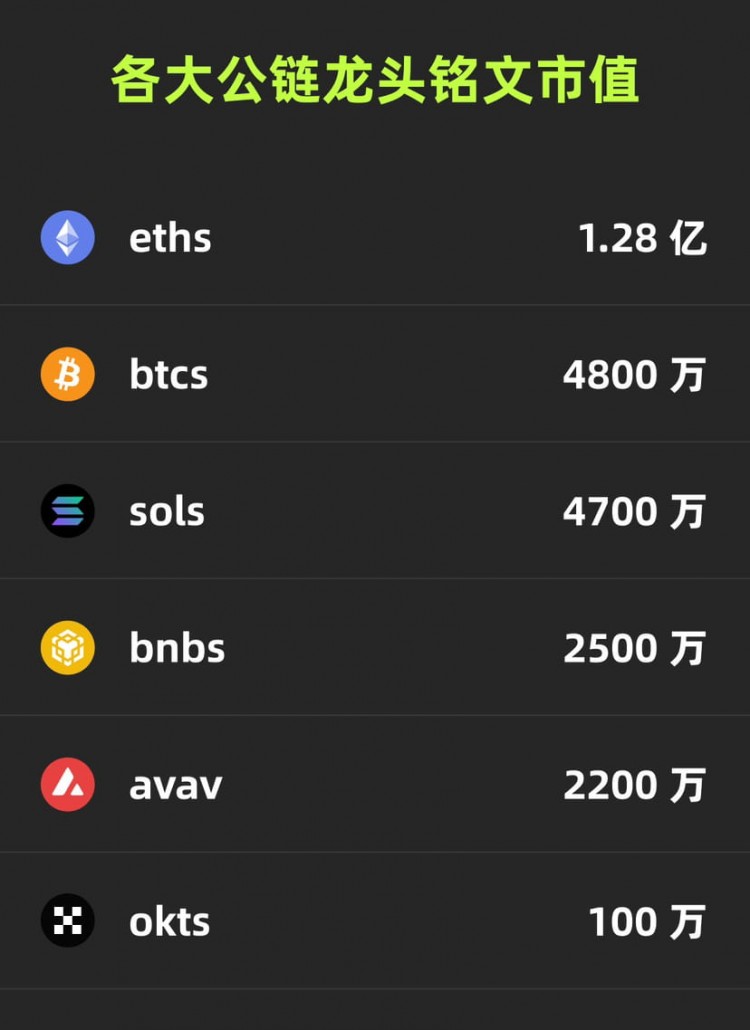Click the red Avalanche logo icon
Image resolution: width=750 pixels, height=1030 pixels.
click(68, 785)
